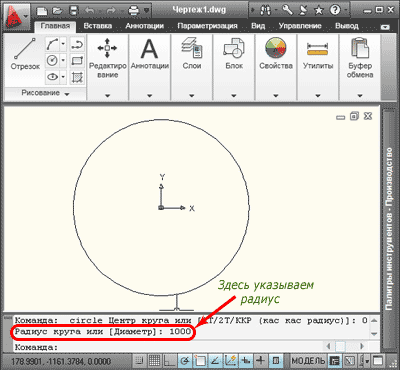Expand the Слои panel arrow
Screen dimensions: 400x370
pyautogui.click(x=192, y=96)
